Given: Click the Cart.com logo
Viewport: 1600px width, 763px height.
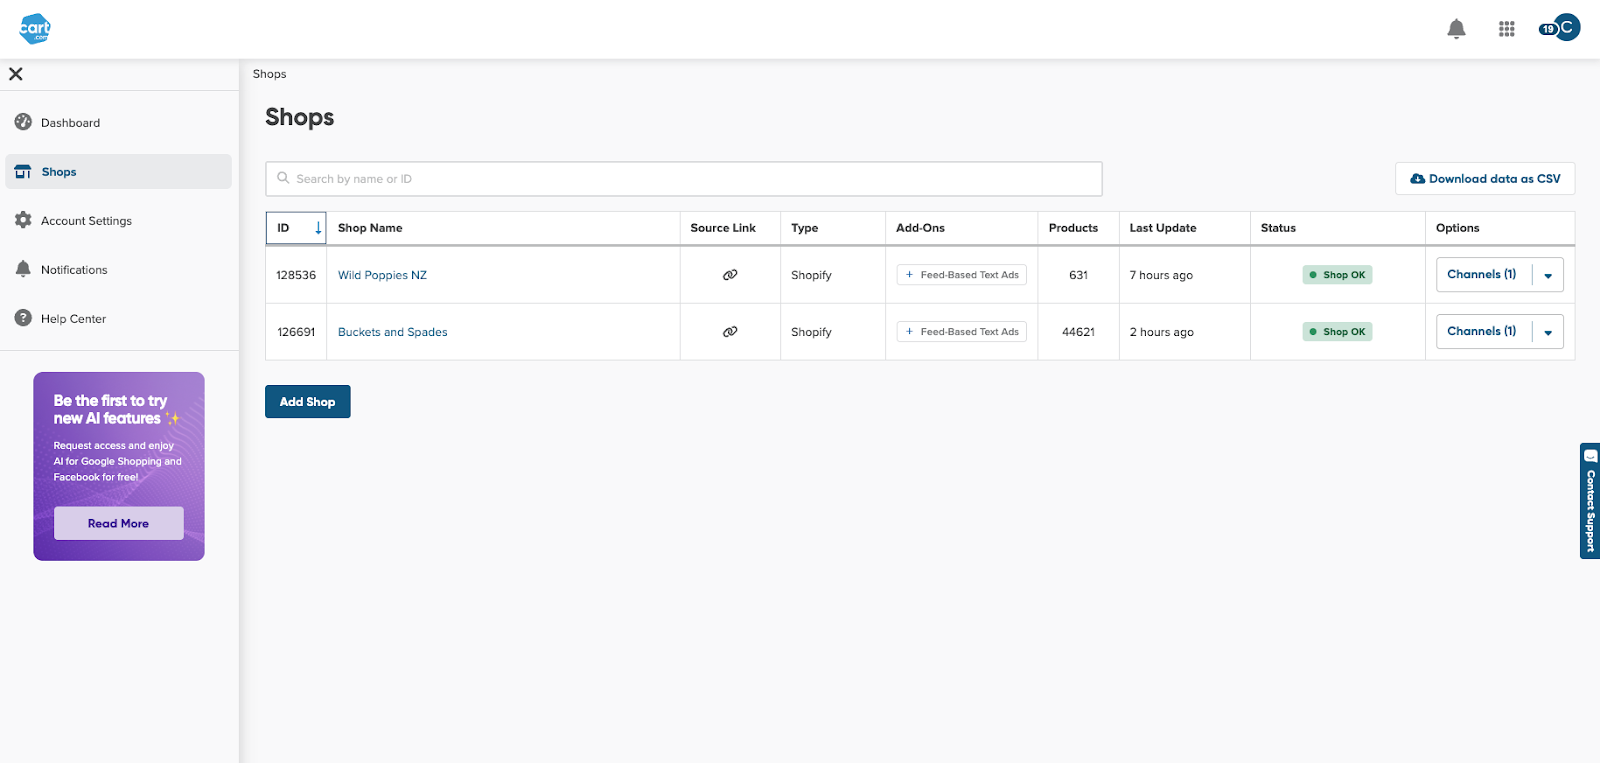Looking at the screenshot, I should (35, 28).
